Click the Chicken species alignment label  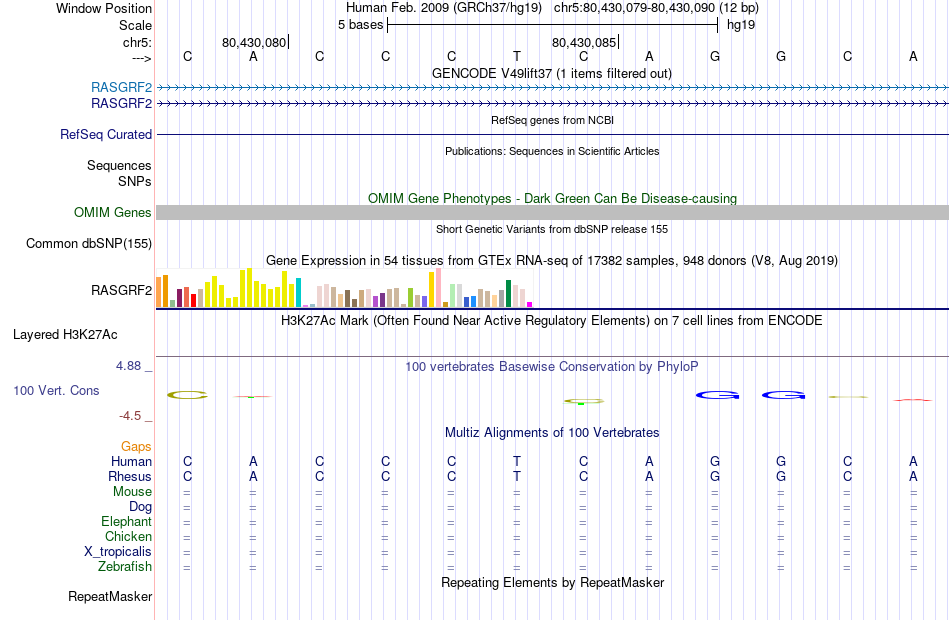[x=128, y=536]
